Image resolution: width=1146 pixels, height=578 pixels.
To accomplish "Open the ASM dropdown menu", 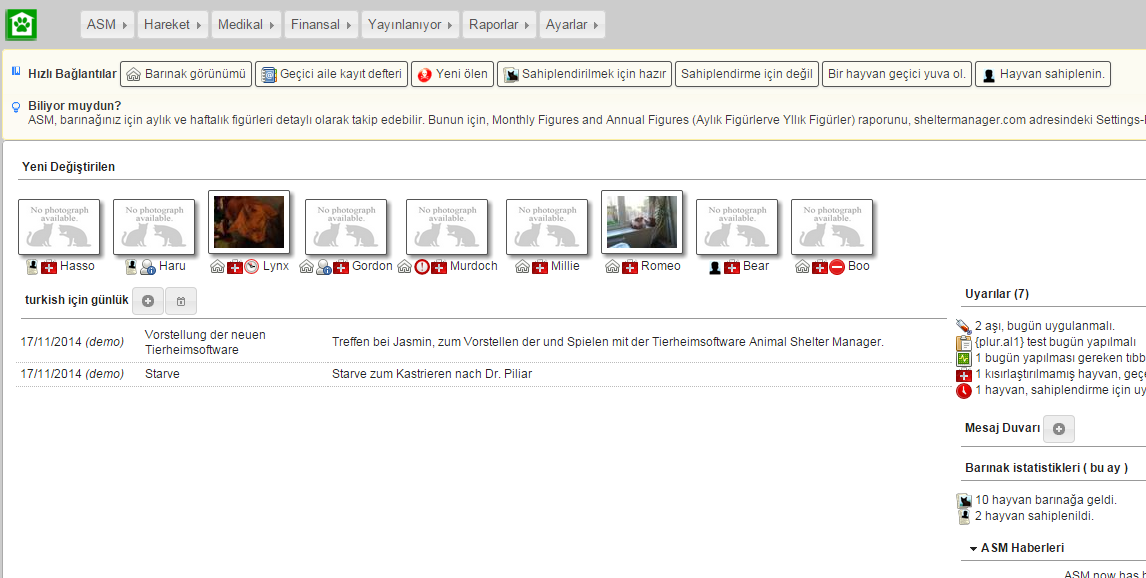I will tap(107, 25).
